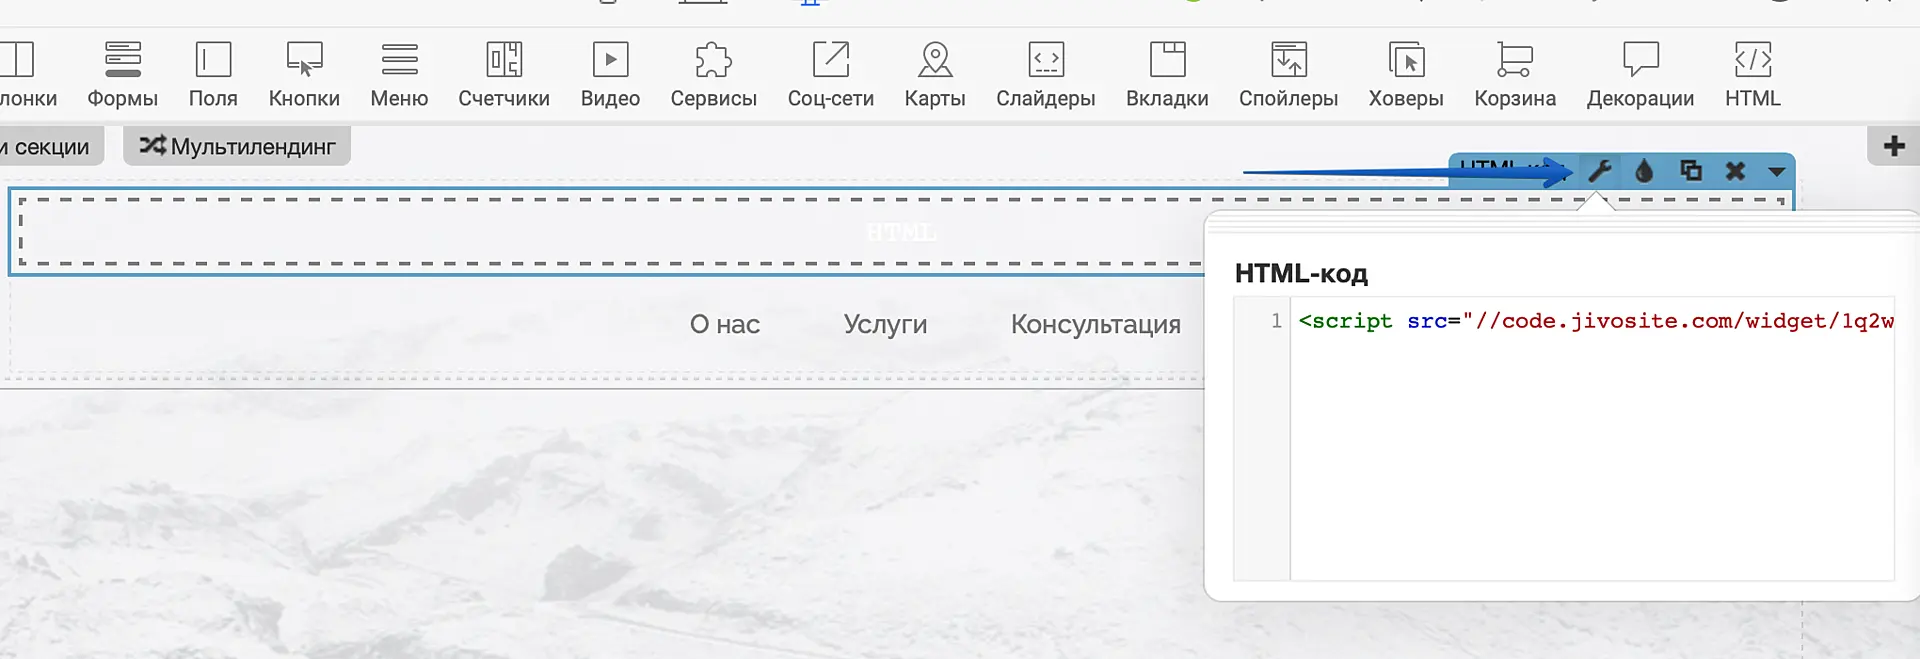Click the HTML-код heading

(x=1301, y=273)
